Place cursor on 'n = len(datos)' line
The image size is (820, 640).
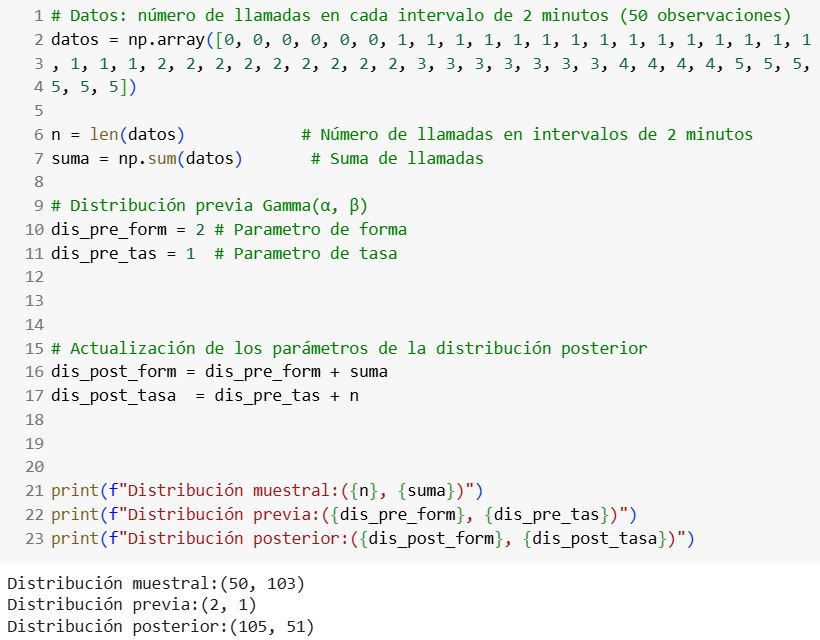click(117, 134)
